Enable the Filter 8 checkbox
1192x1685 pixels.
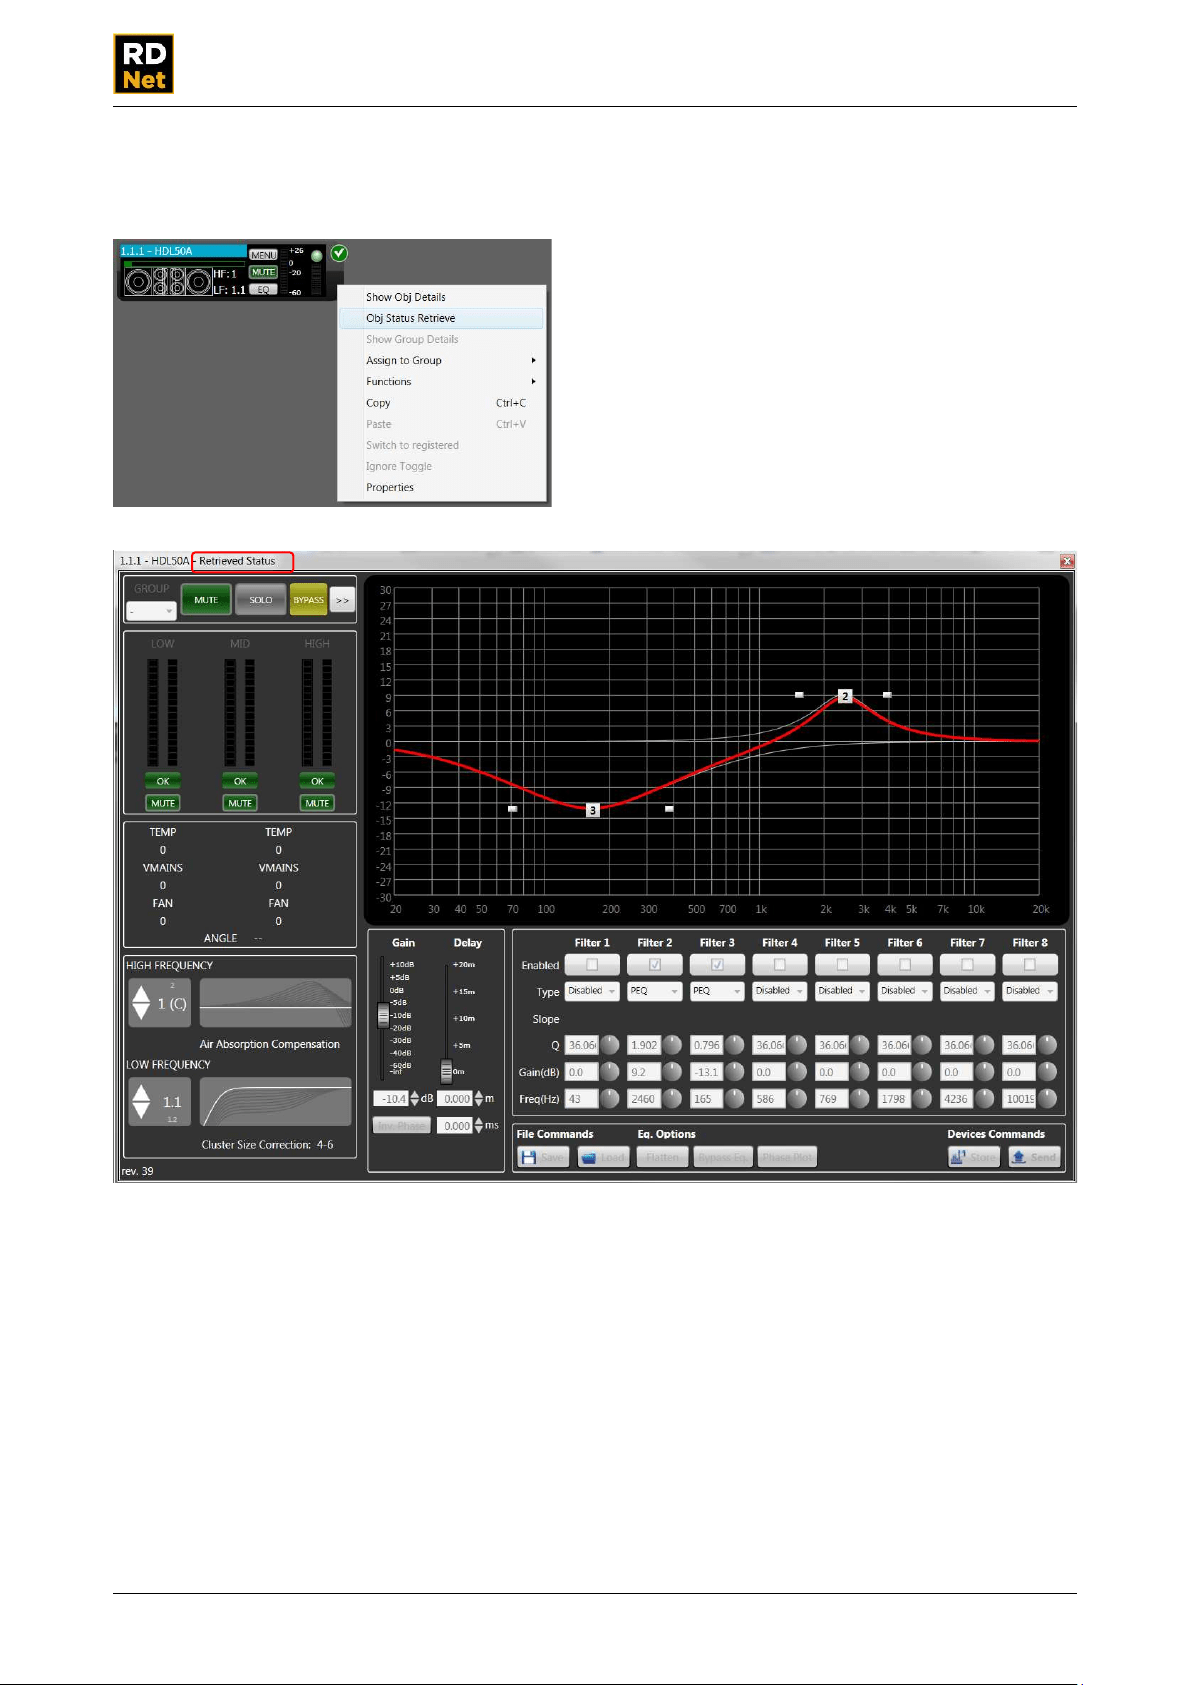pos(1030,965)
